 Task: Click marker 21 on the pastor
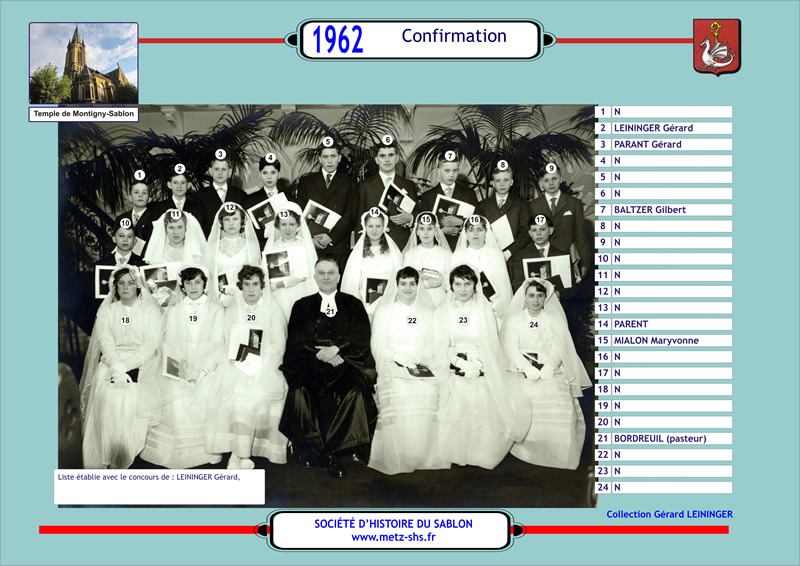coord(330,311)
